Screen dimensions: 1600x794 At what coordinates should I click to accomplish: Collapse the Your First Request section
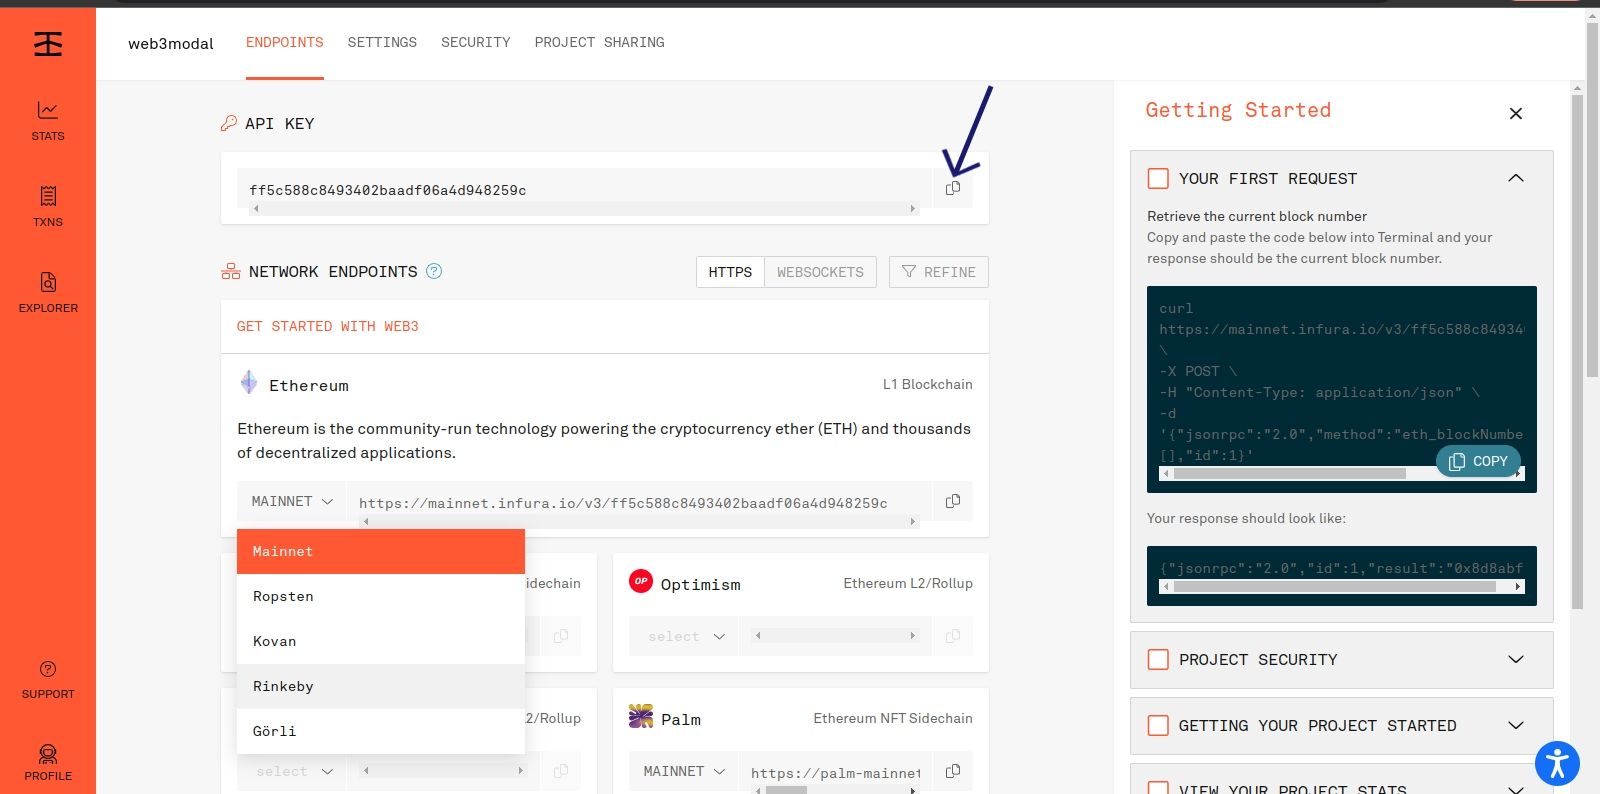pos(1516,178)
